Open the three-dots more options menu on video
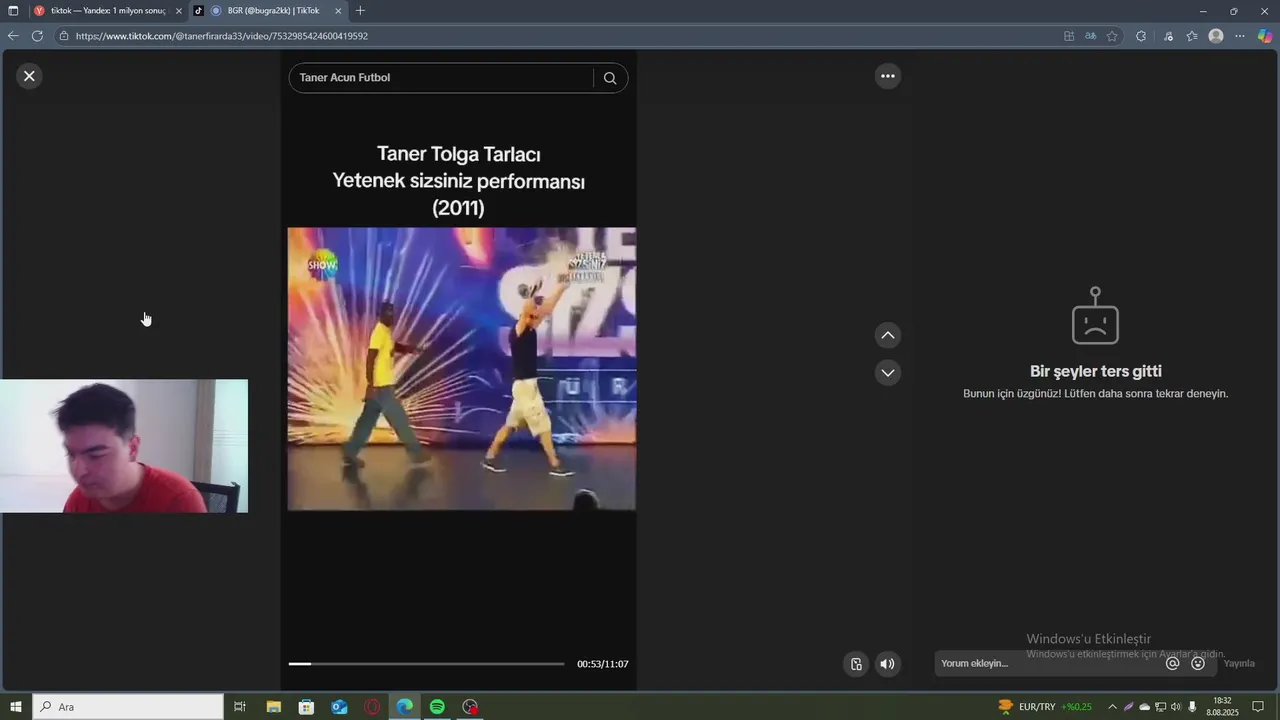This screenshot has height=720, width=1280. pos(887,76)
